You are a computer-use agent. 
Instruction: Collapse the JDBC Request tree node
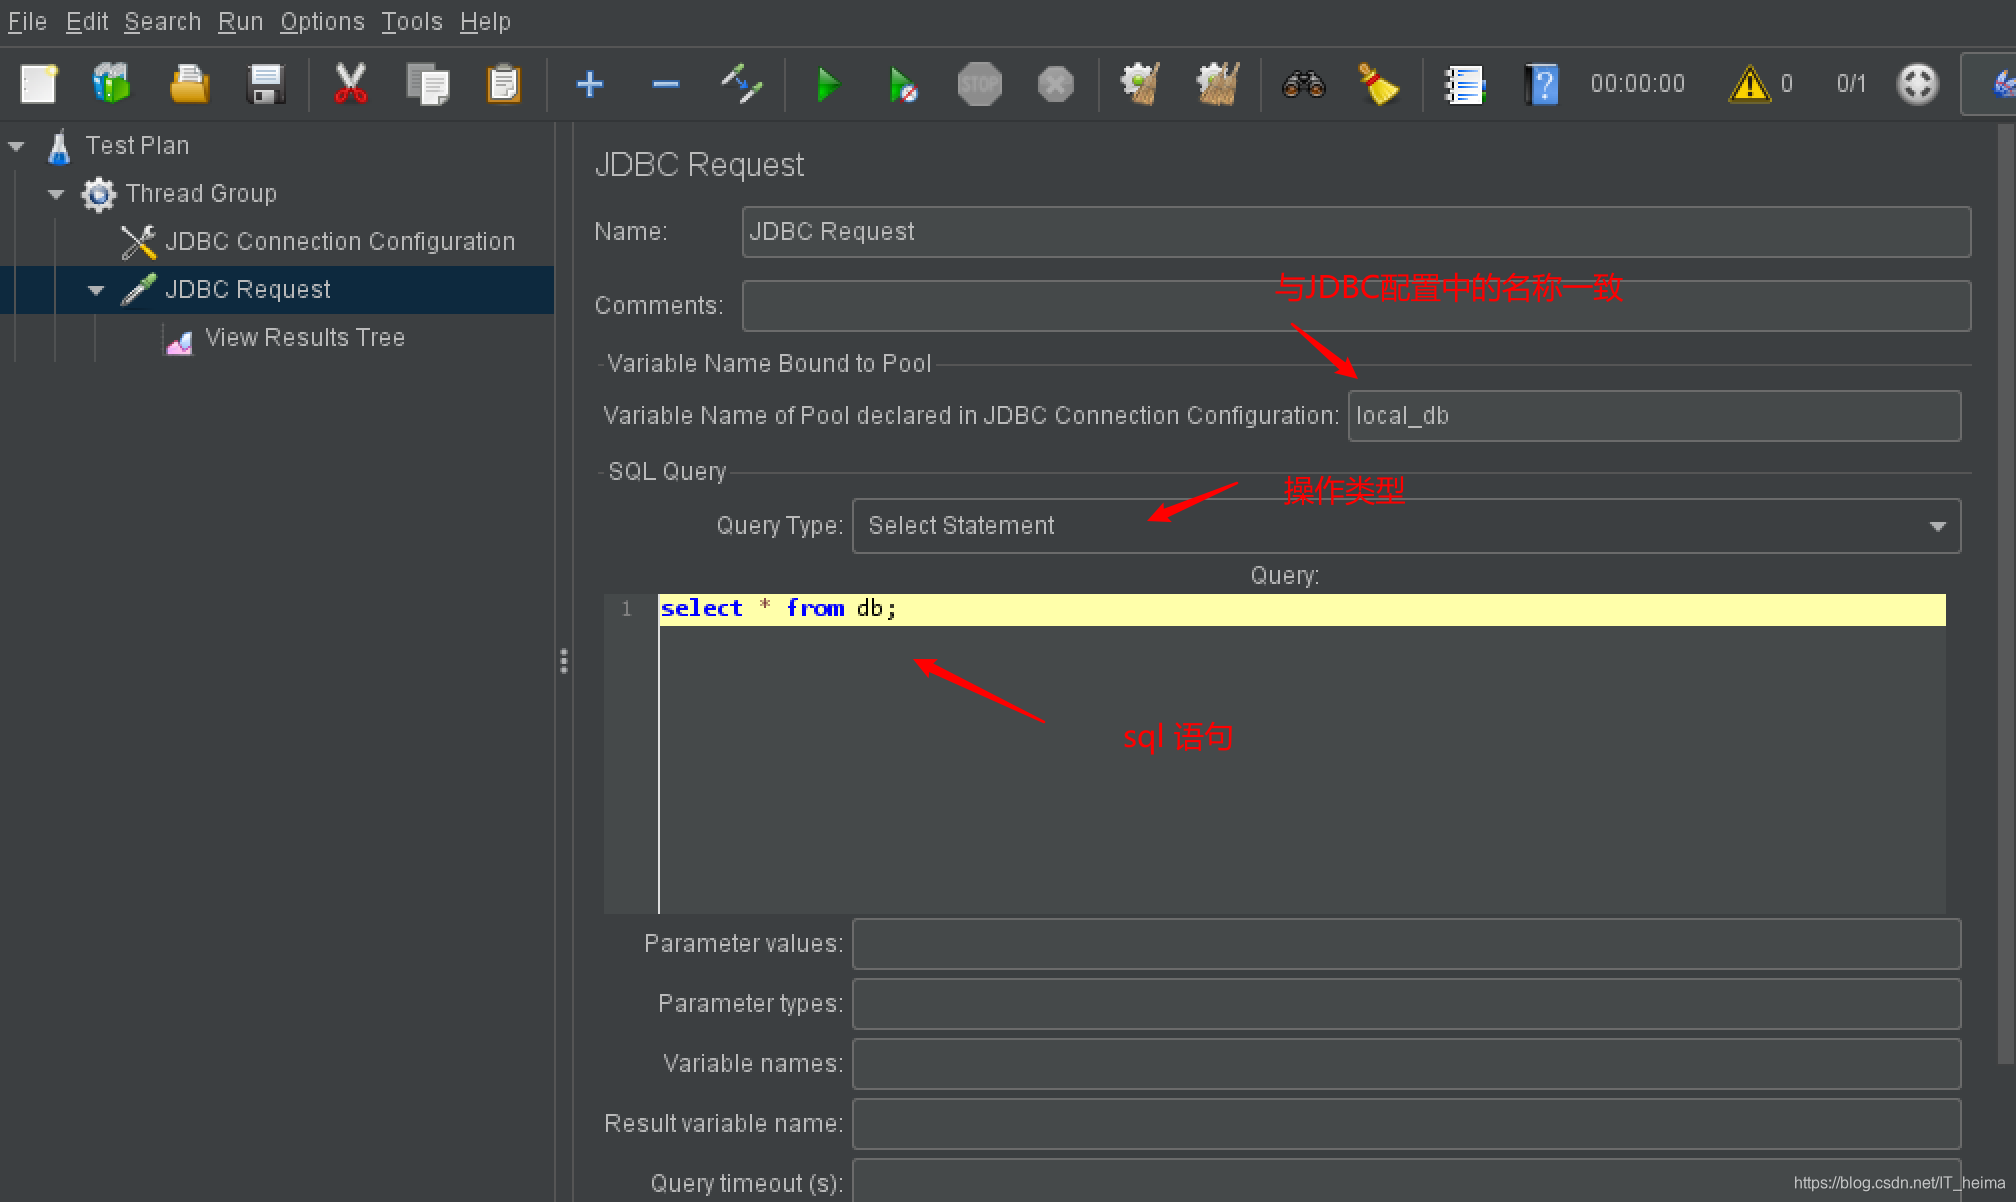coord(96,290)
